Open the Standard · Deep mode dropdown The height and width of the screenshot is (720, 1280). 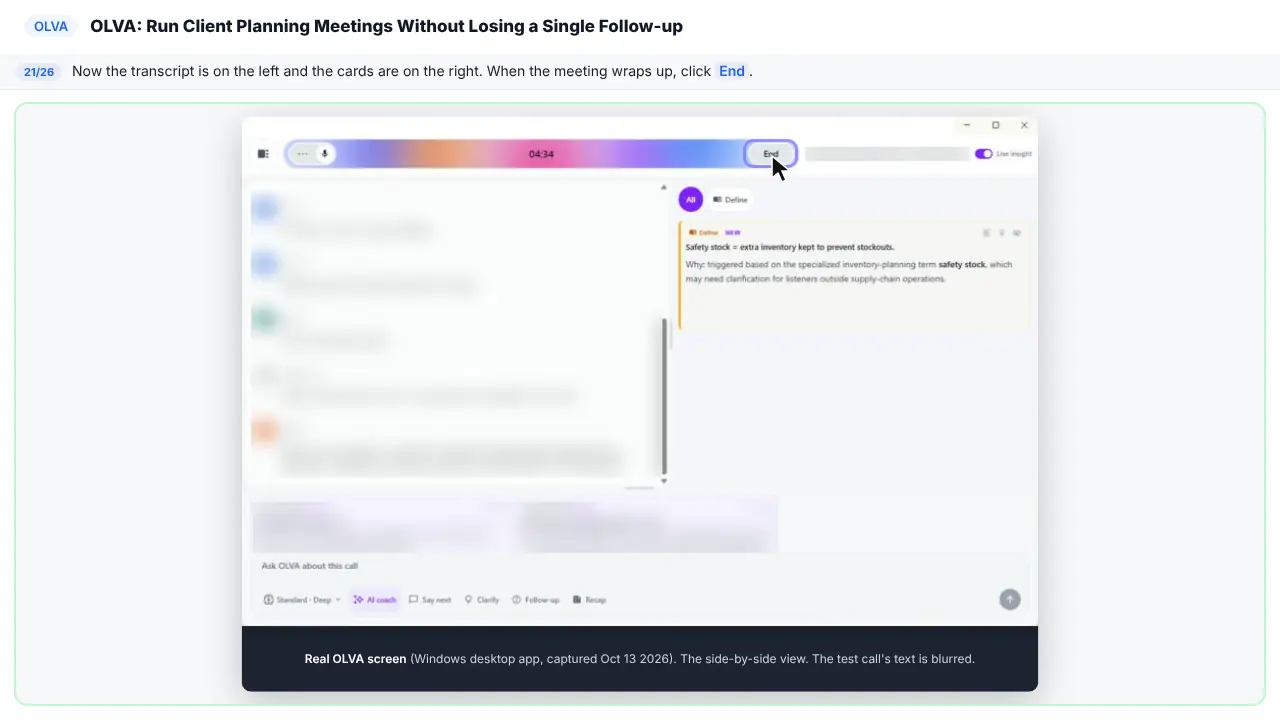(x=302, y=600)
